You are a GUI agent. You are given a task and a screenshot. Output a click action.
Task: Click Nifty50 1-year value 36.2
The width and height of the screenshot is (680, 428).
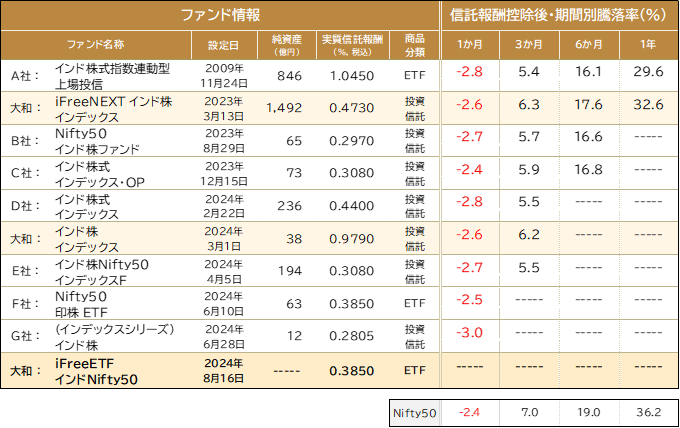click(x=648, y=412)
